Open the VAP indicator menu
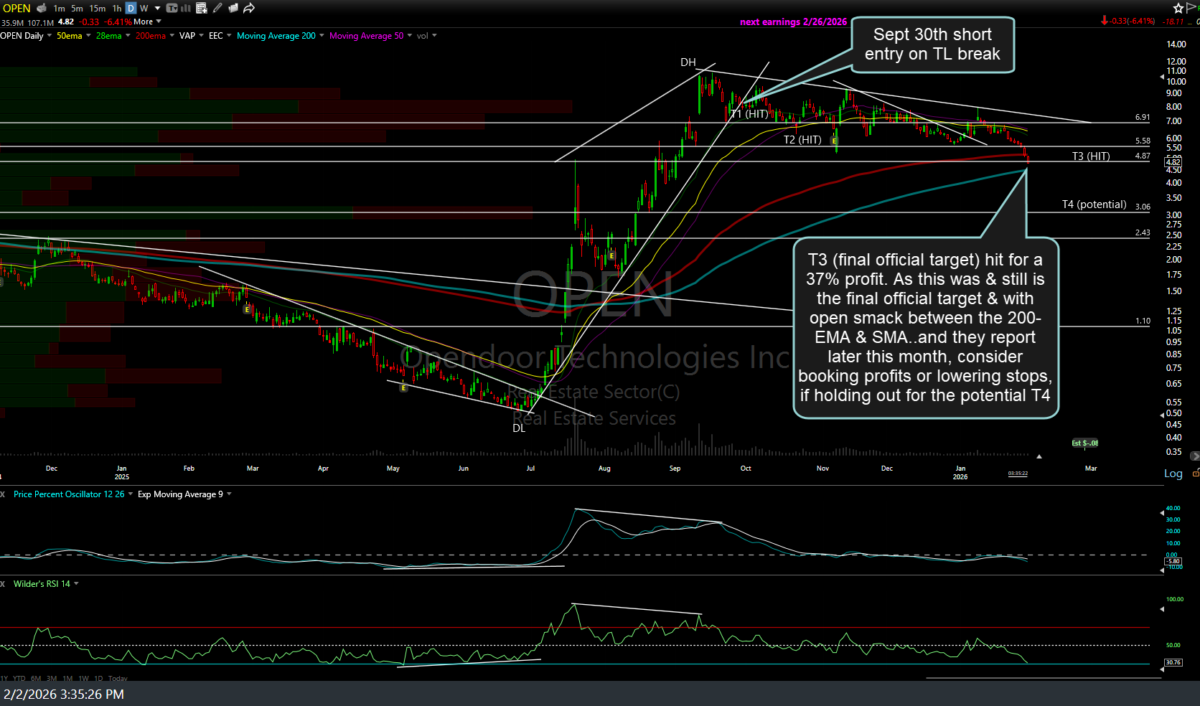This screenshot has width=1200, height=706. coord(187,36)
